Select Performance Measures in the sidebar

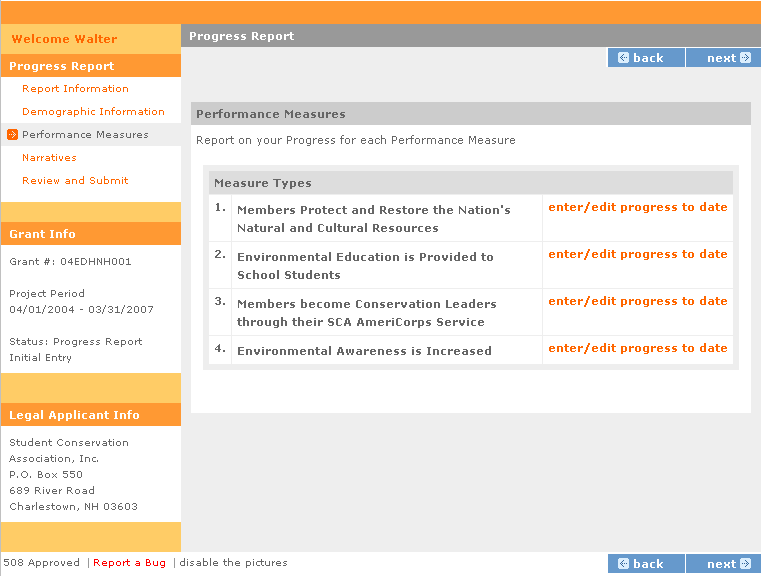(x=85, y=135)
